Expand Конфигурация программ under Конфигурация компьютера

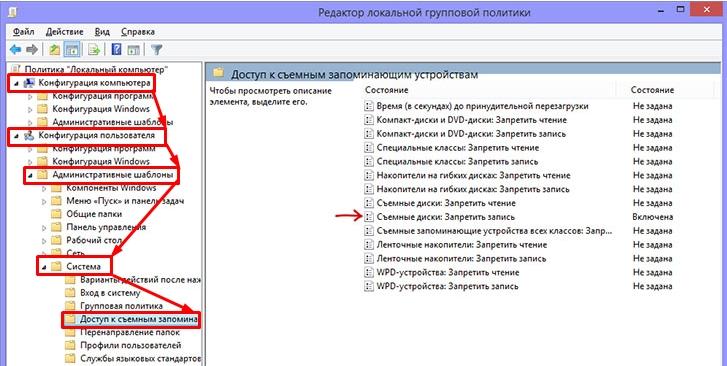[x=30, y=97]
